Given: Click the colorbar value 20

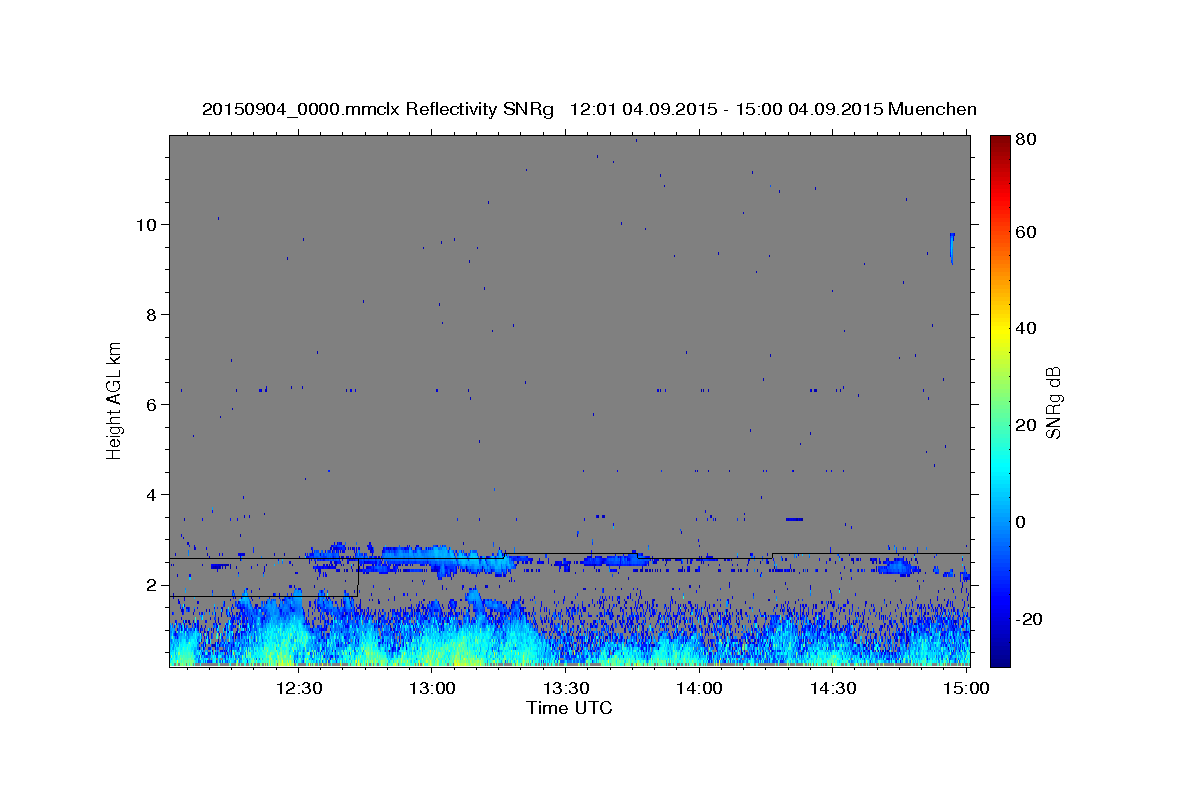Looking at the screenshot, I should pos(1026,425).
